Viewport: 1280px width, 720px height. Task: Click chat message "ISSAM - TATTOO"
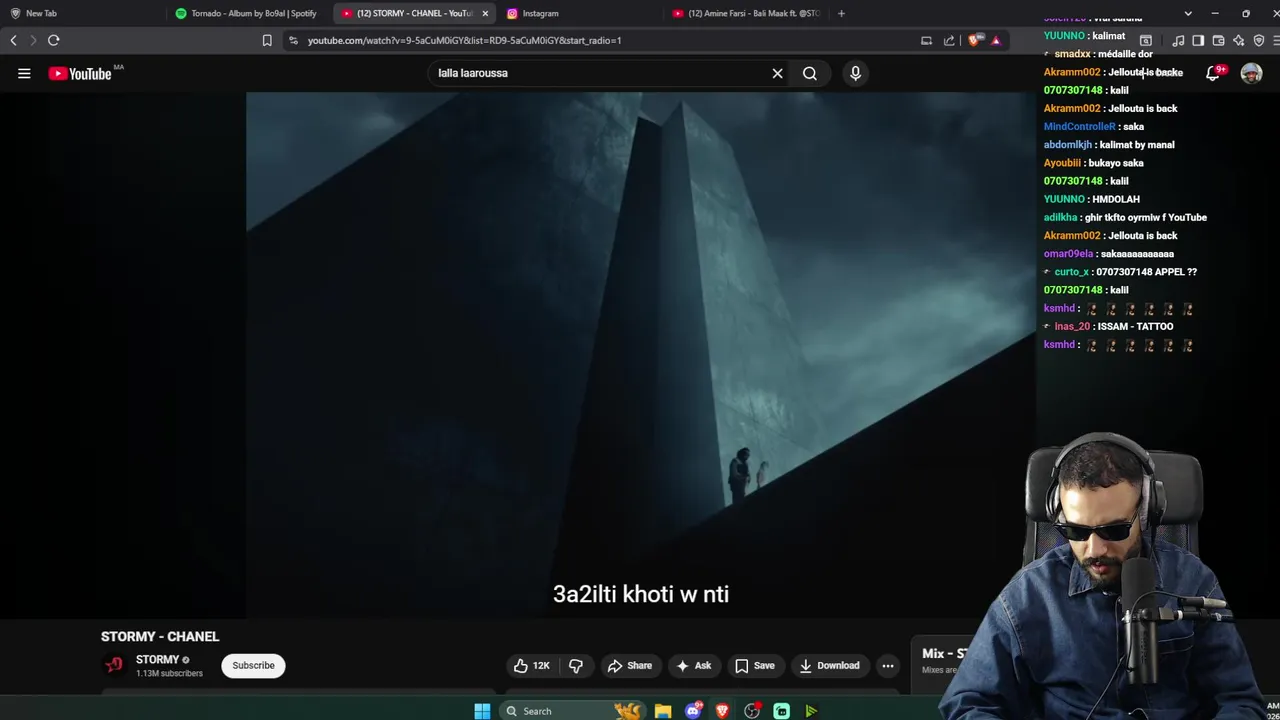tap(1135, 326)
